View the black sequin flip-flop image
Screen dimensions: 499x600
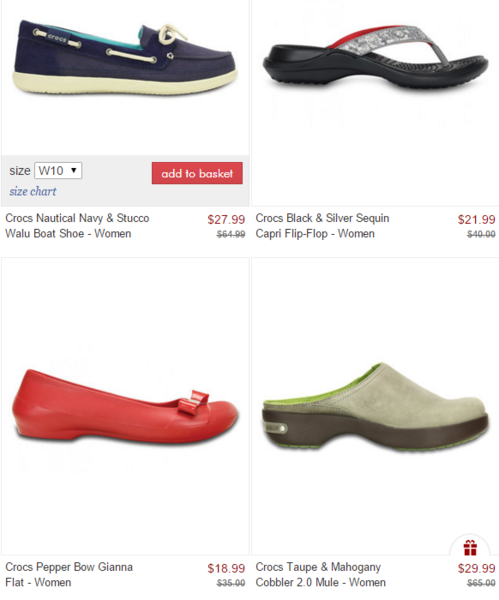click(x=375, y=57)
